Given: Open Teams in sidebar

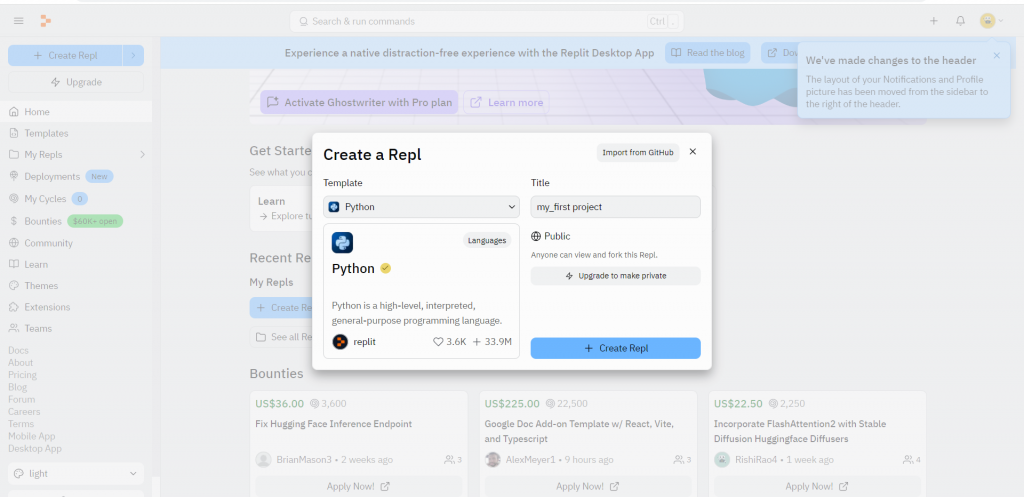Looking at the screenshot, I should (x=76, y=329).
